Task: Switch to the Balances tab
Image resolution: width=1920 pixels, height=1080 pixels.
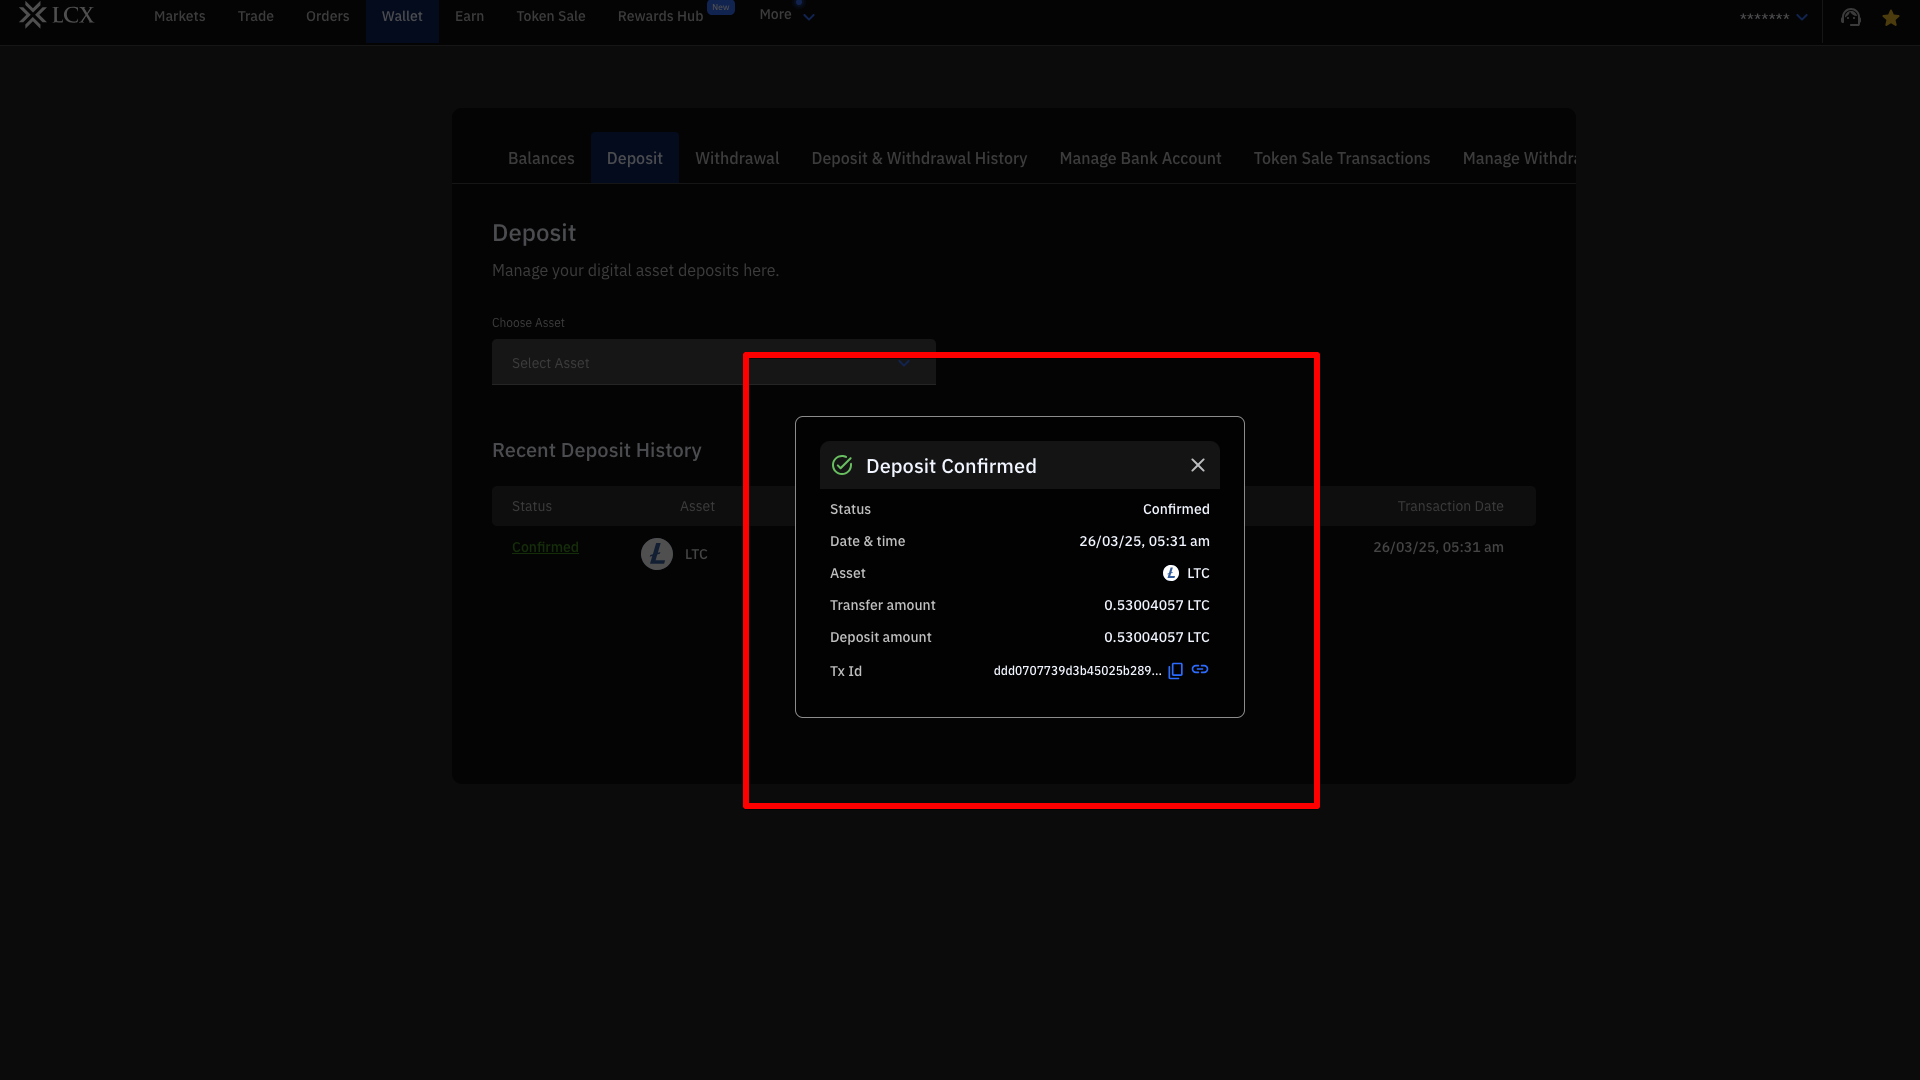Action: pos(541,158)
